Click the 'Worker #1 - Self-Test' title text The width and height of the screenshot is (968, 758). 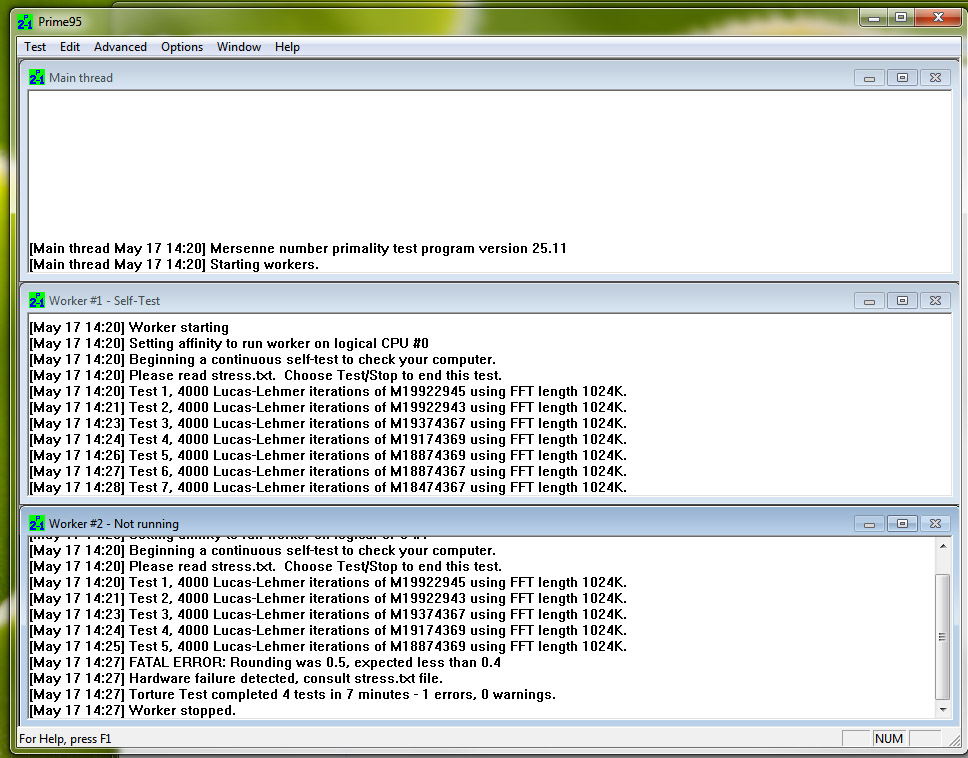pos(104,301)
